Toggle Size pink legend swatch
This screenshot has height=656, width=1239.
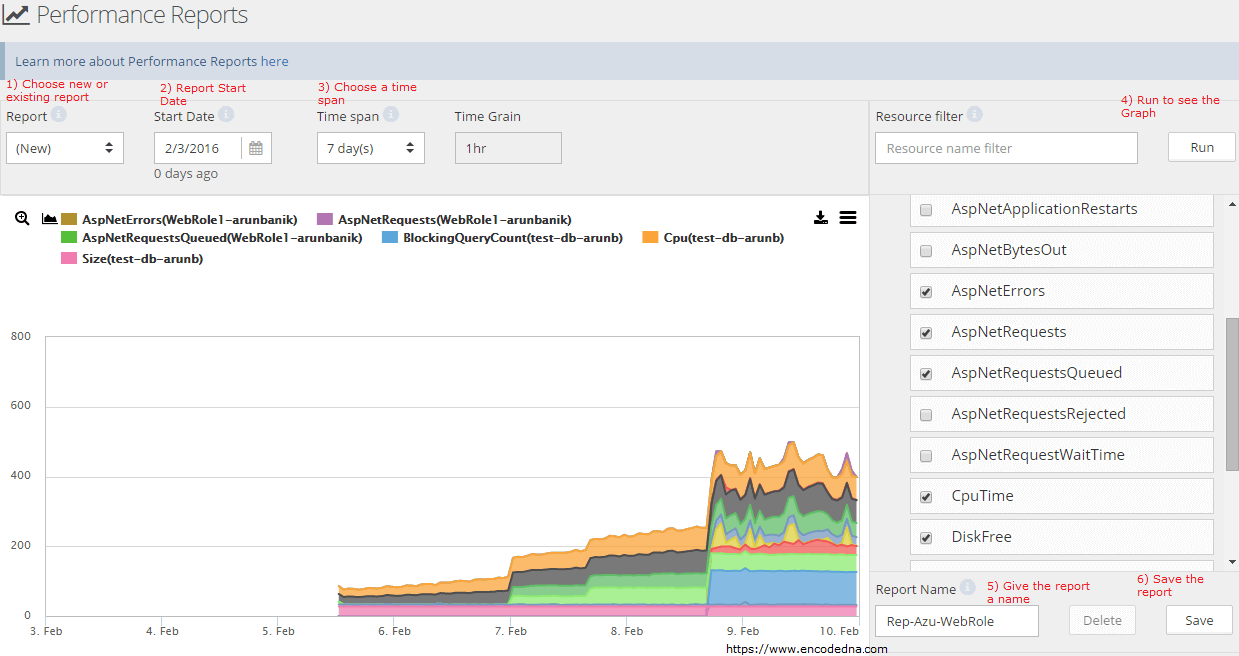point(69,259)
